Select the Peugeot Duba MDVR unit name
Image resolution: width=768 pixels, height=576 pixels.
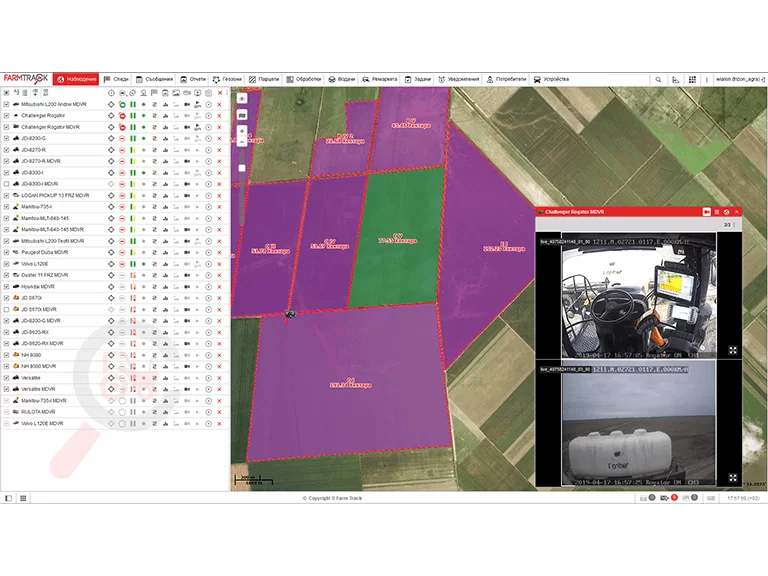(x=45, y=253)
